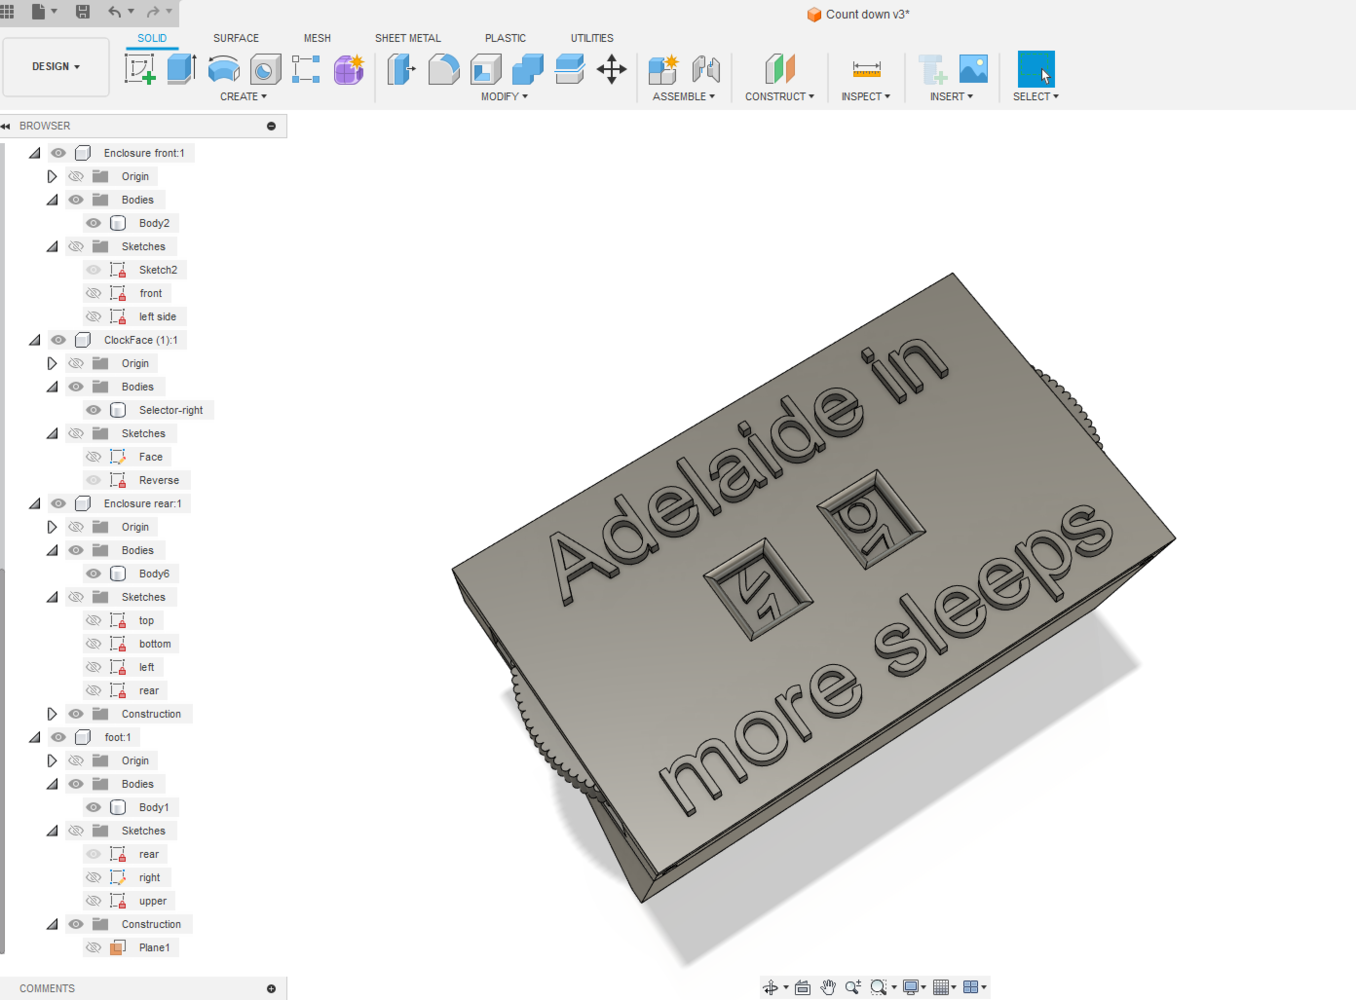
Task: Click the Save icon in the top bar
Action: (83, 12)
